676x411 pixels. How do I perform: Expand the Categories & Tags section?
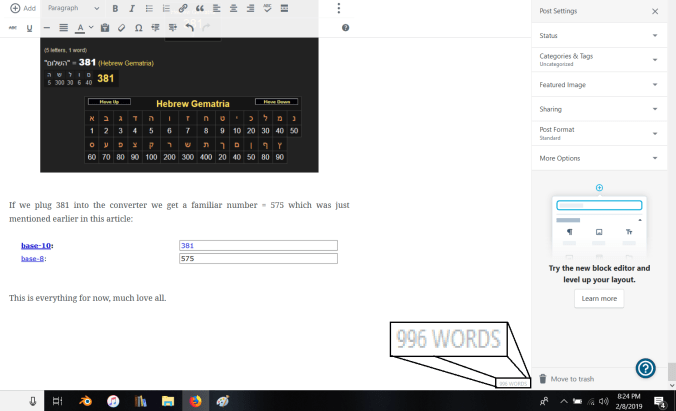[x=598, y=60]
